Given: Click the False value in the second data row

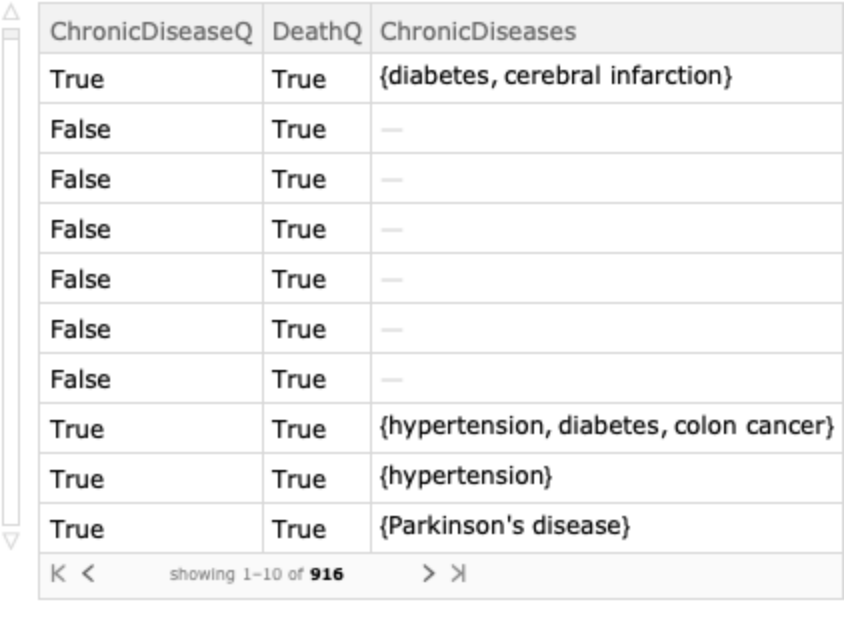Looking at the screenshot, I should click(x=81, y=129).
